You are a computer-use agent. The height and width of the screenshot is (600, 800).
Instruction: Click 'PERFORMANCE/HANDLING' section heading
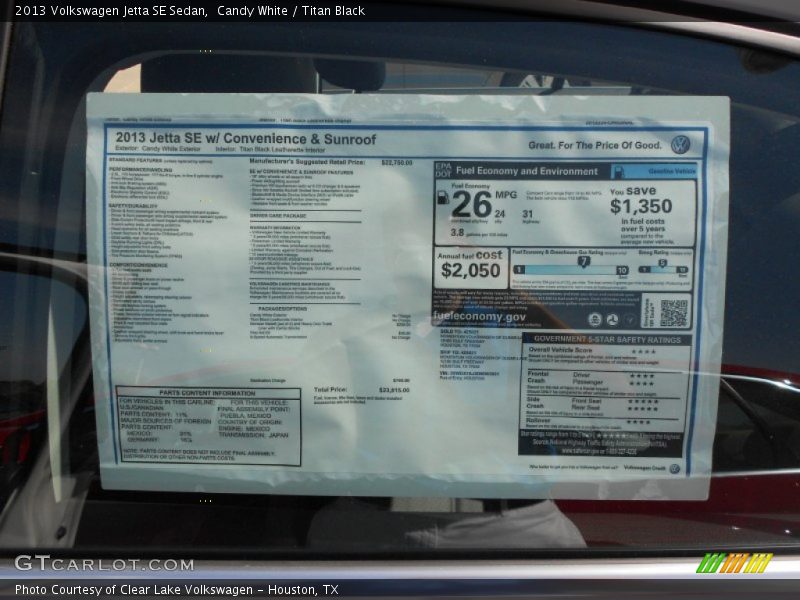140,170
